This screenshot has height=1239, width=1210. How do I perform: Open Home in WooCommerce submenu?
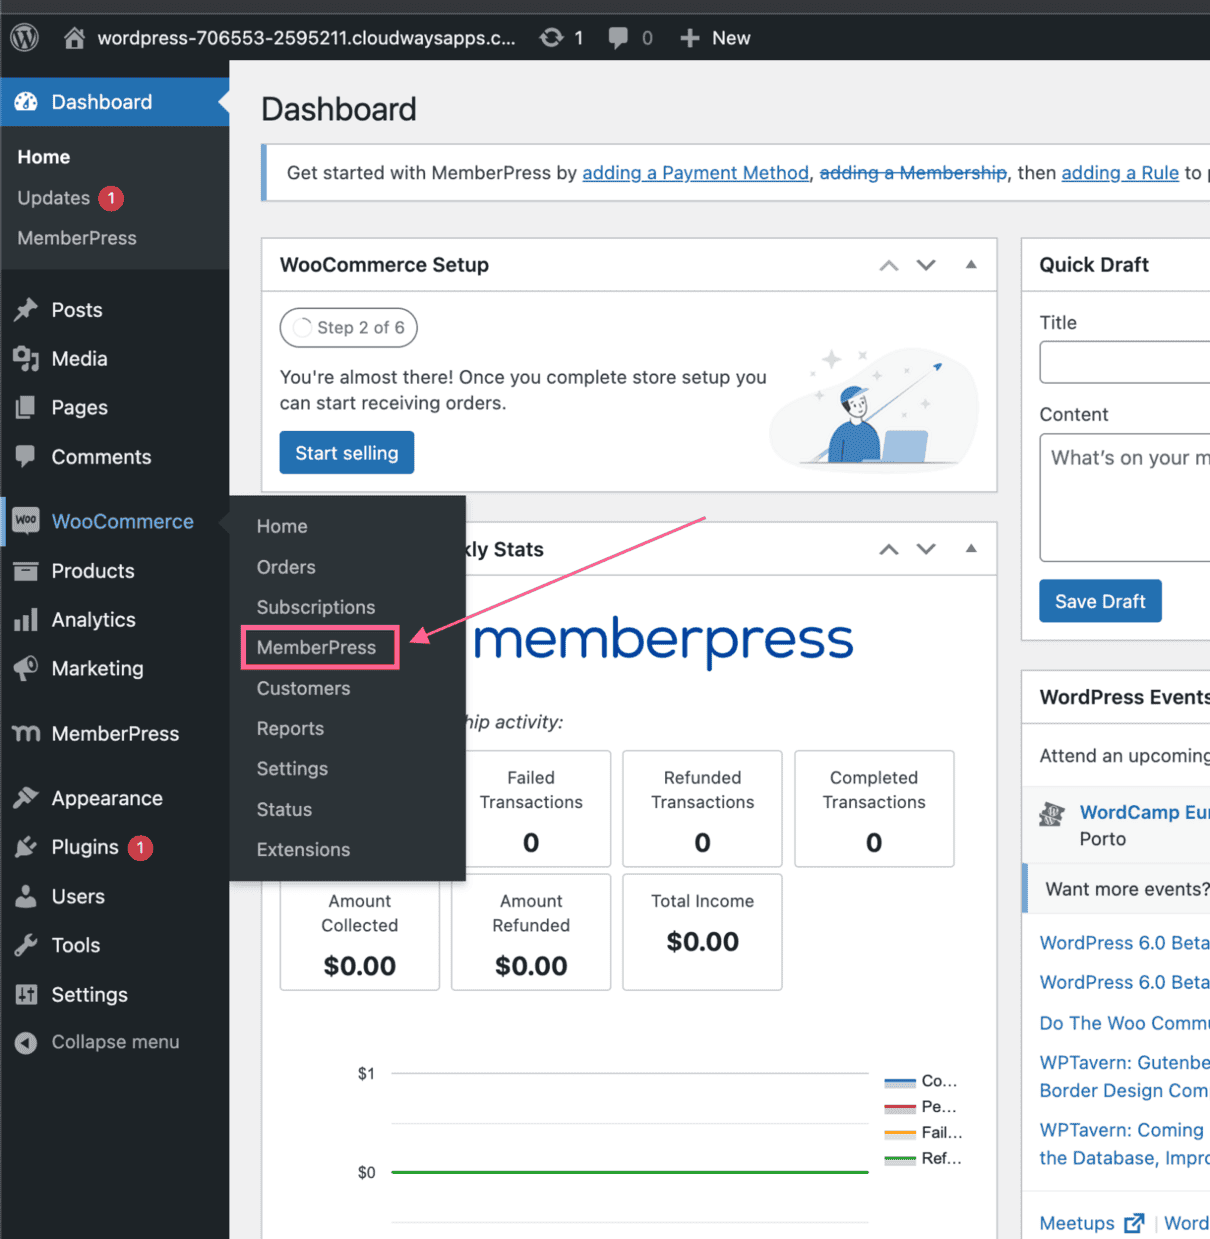[282, 526]
